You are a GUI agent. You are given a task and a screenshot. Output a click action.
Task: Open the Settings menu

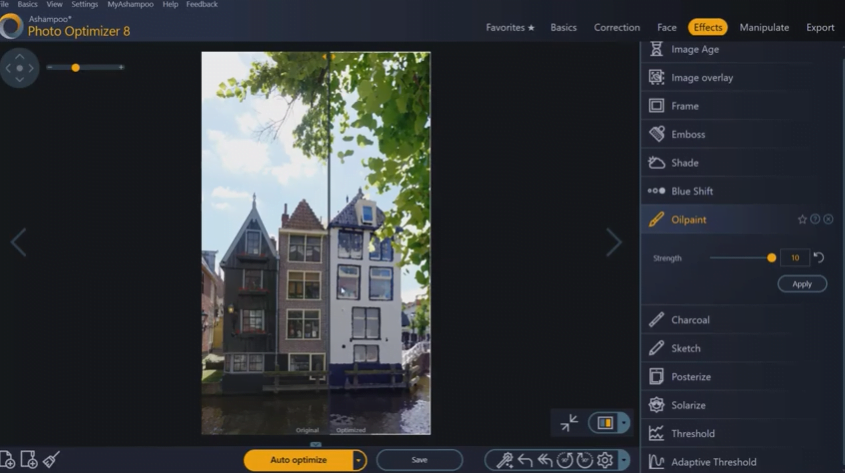point(85,4)
